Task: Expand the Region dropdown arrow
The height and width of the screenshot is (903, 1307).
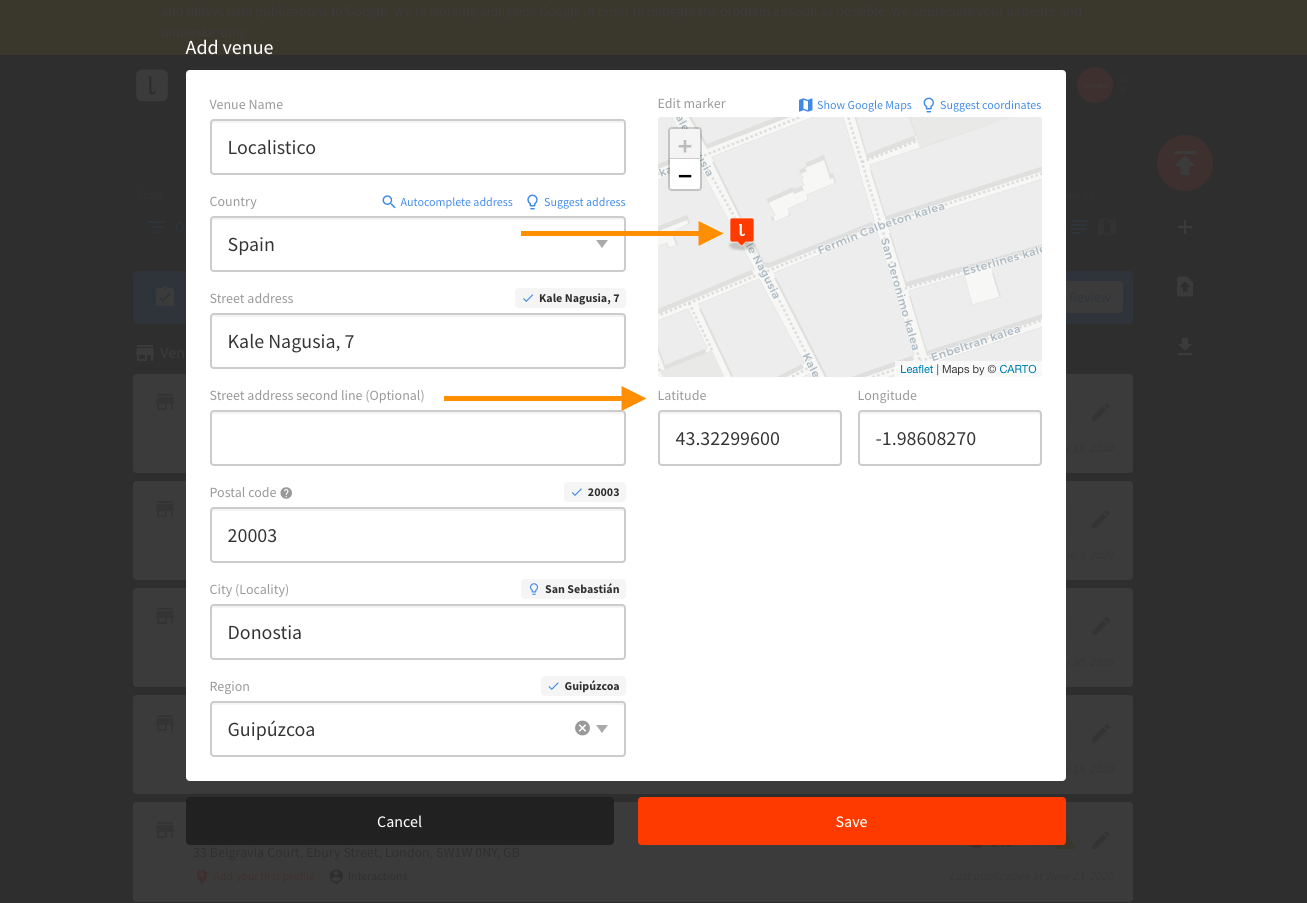Action: (602, 729)
